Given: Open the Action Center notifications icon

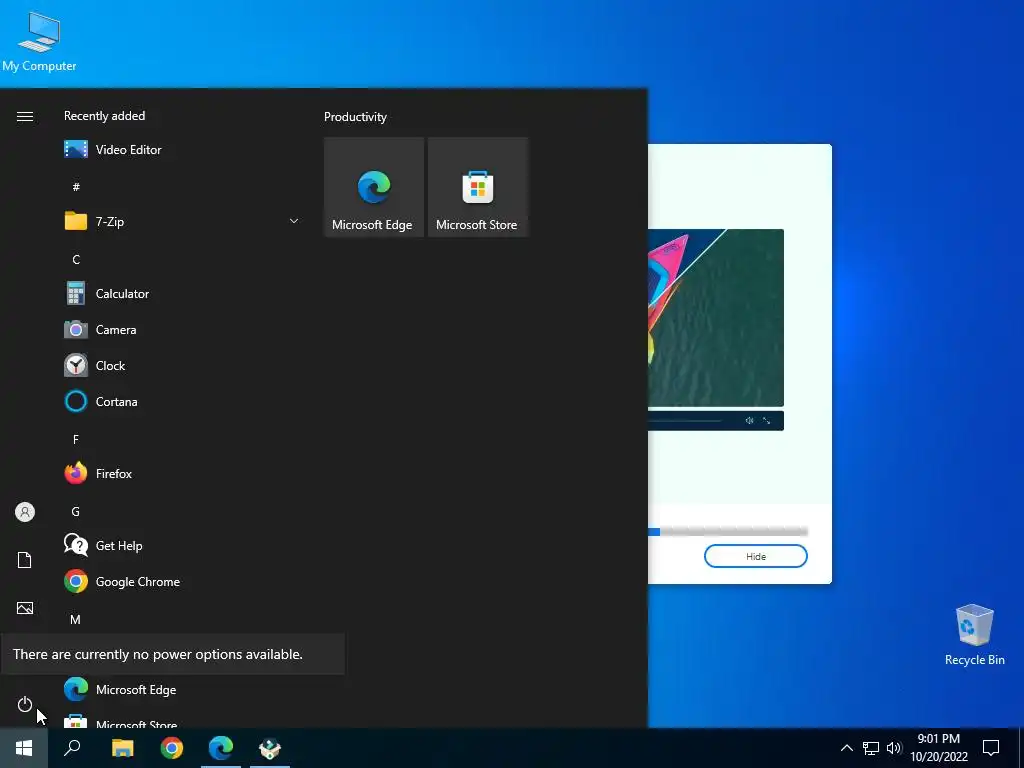Looking at the screenshot, I should pos(991,748).
